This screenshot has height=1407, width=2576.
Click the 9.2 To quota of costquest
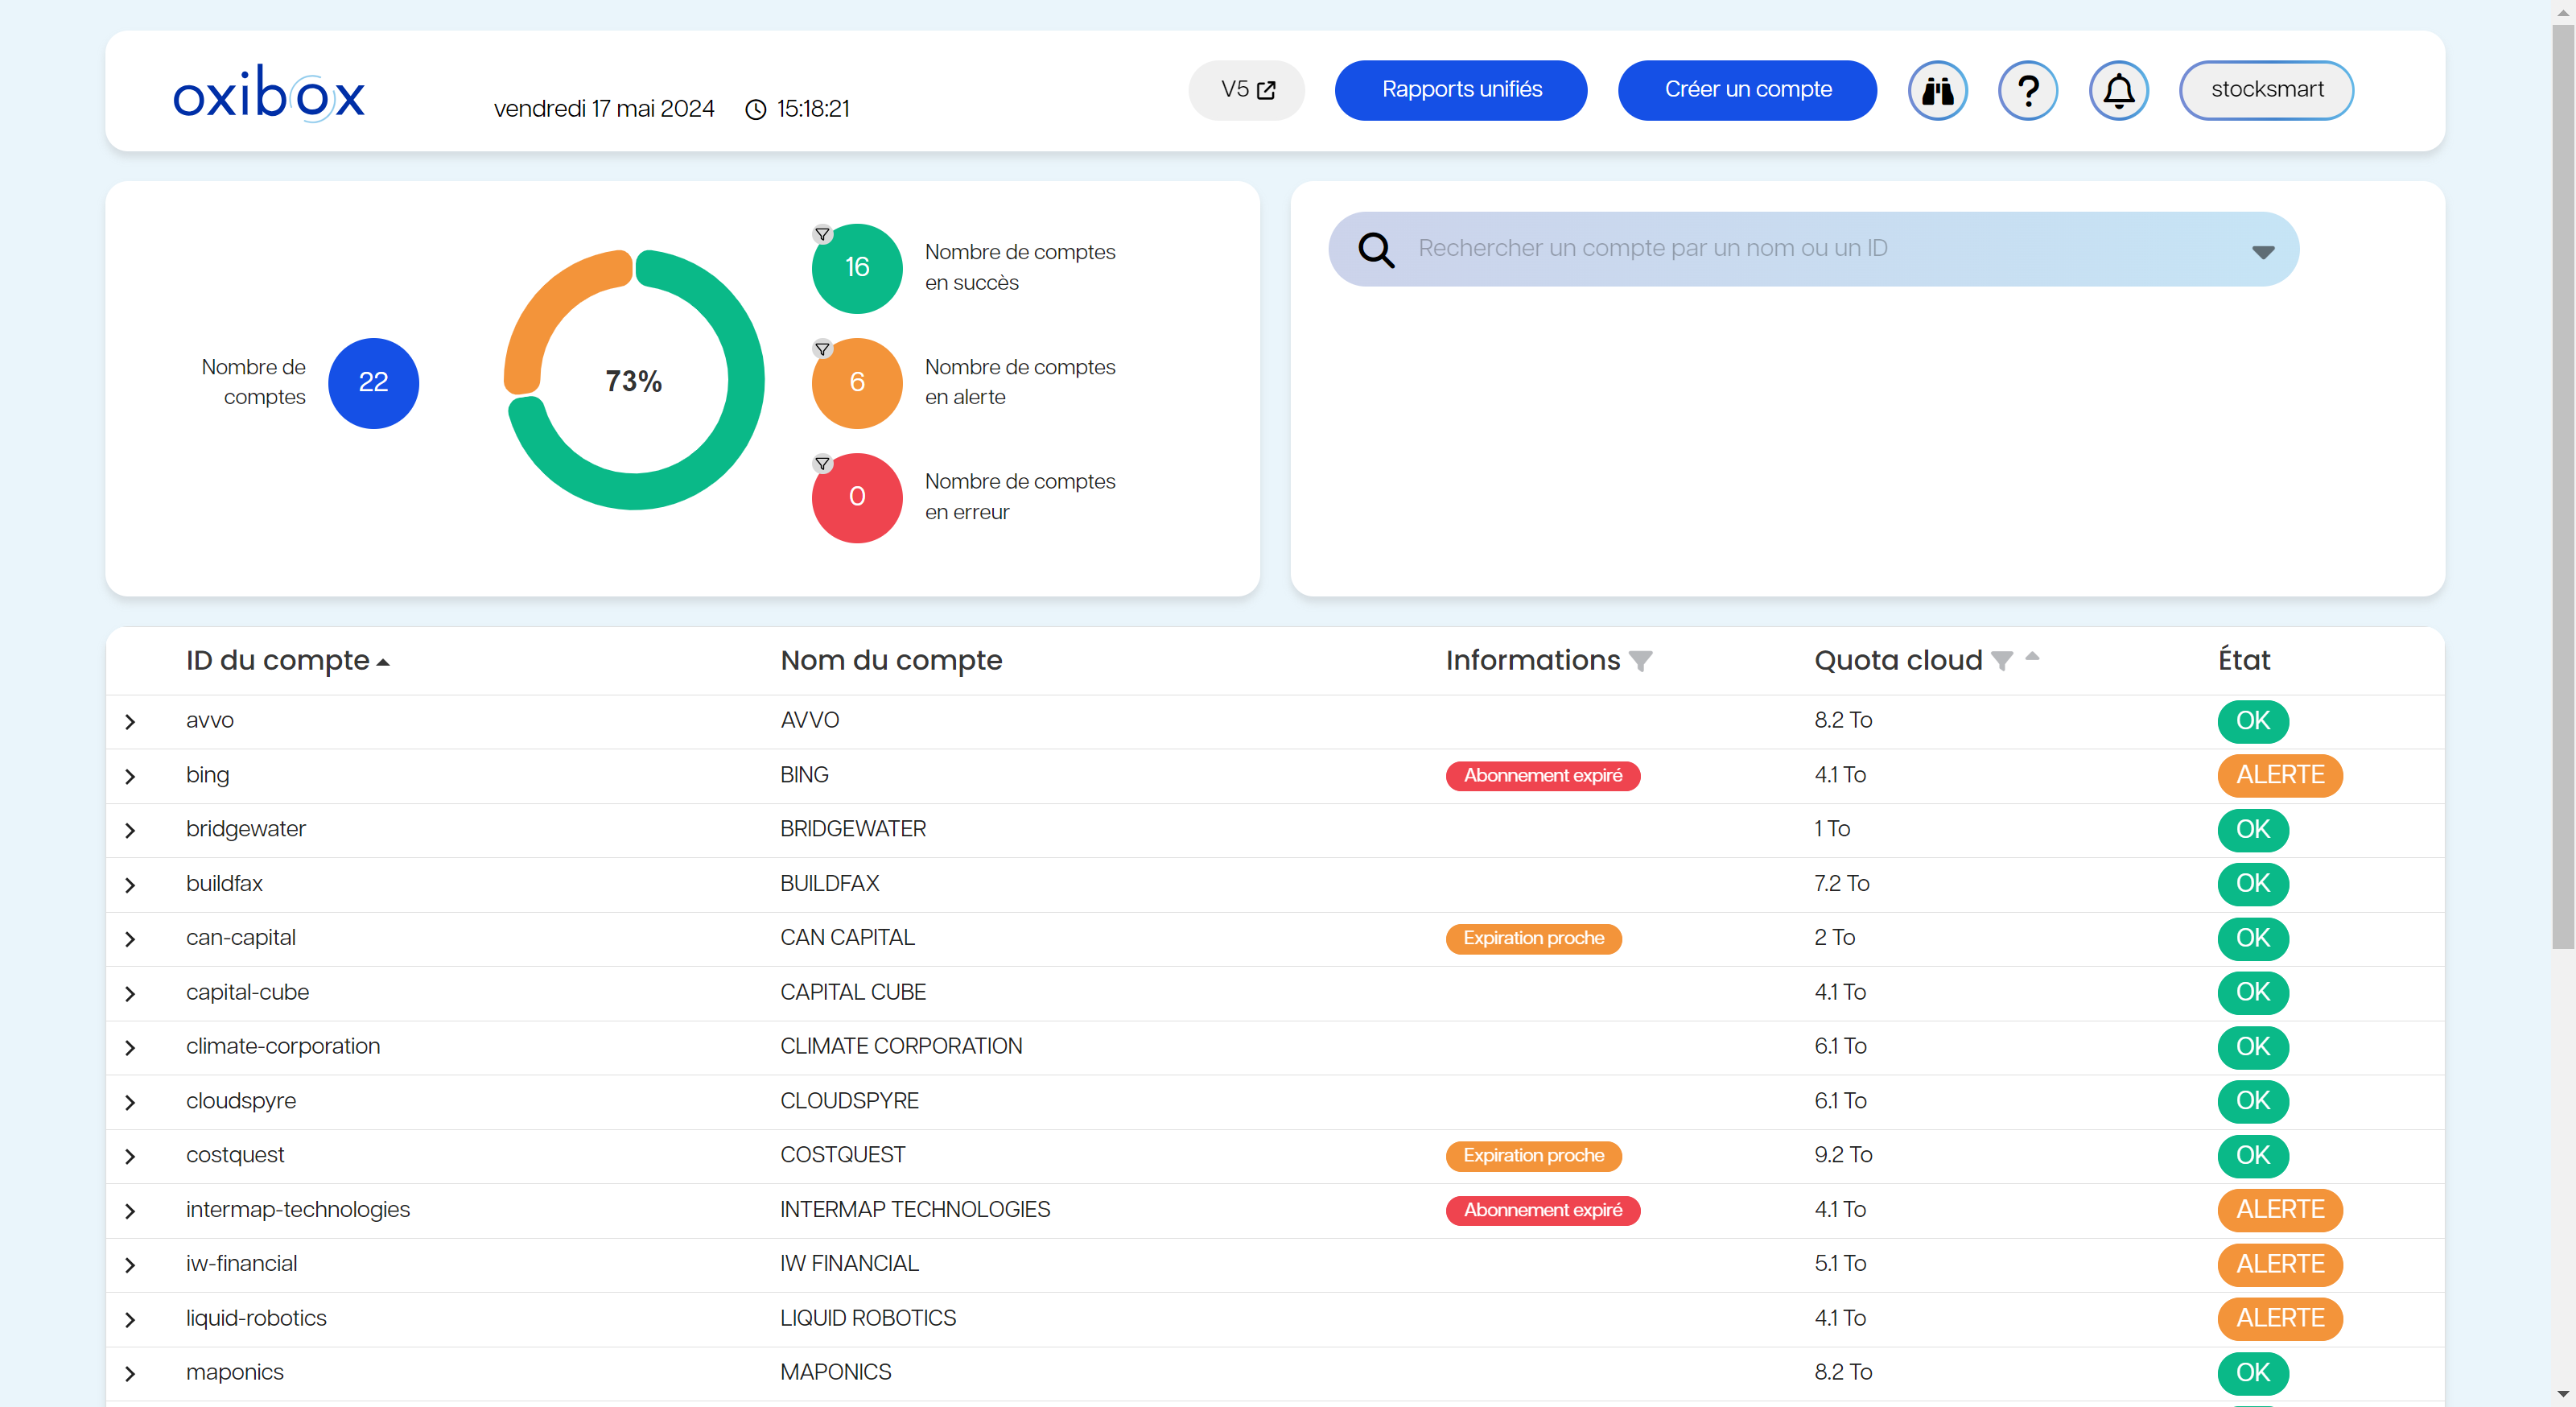[1843, 1155]
